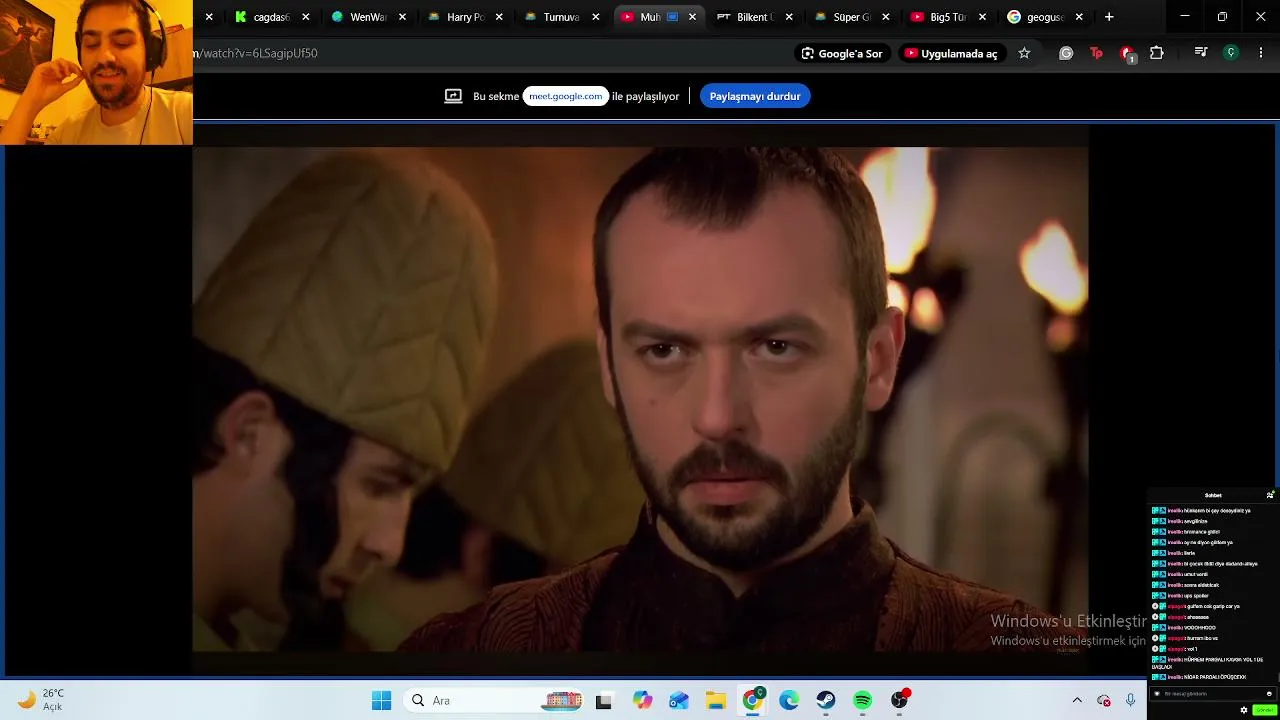This screenshot has height=720, width=1280.
Task: Click the tab sharing screen icon
Action: tap(453, 96)
